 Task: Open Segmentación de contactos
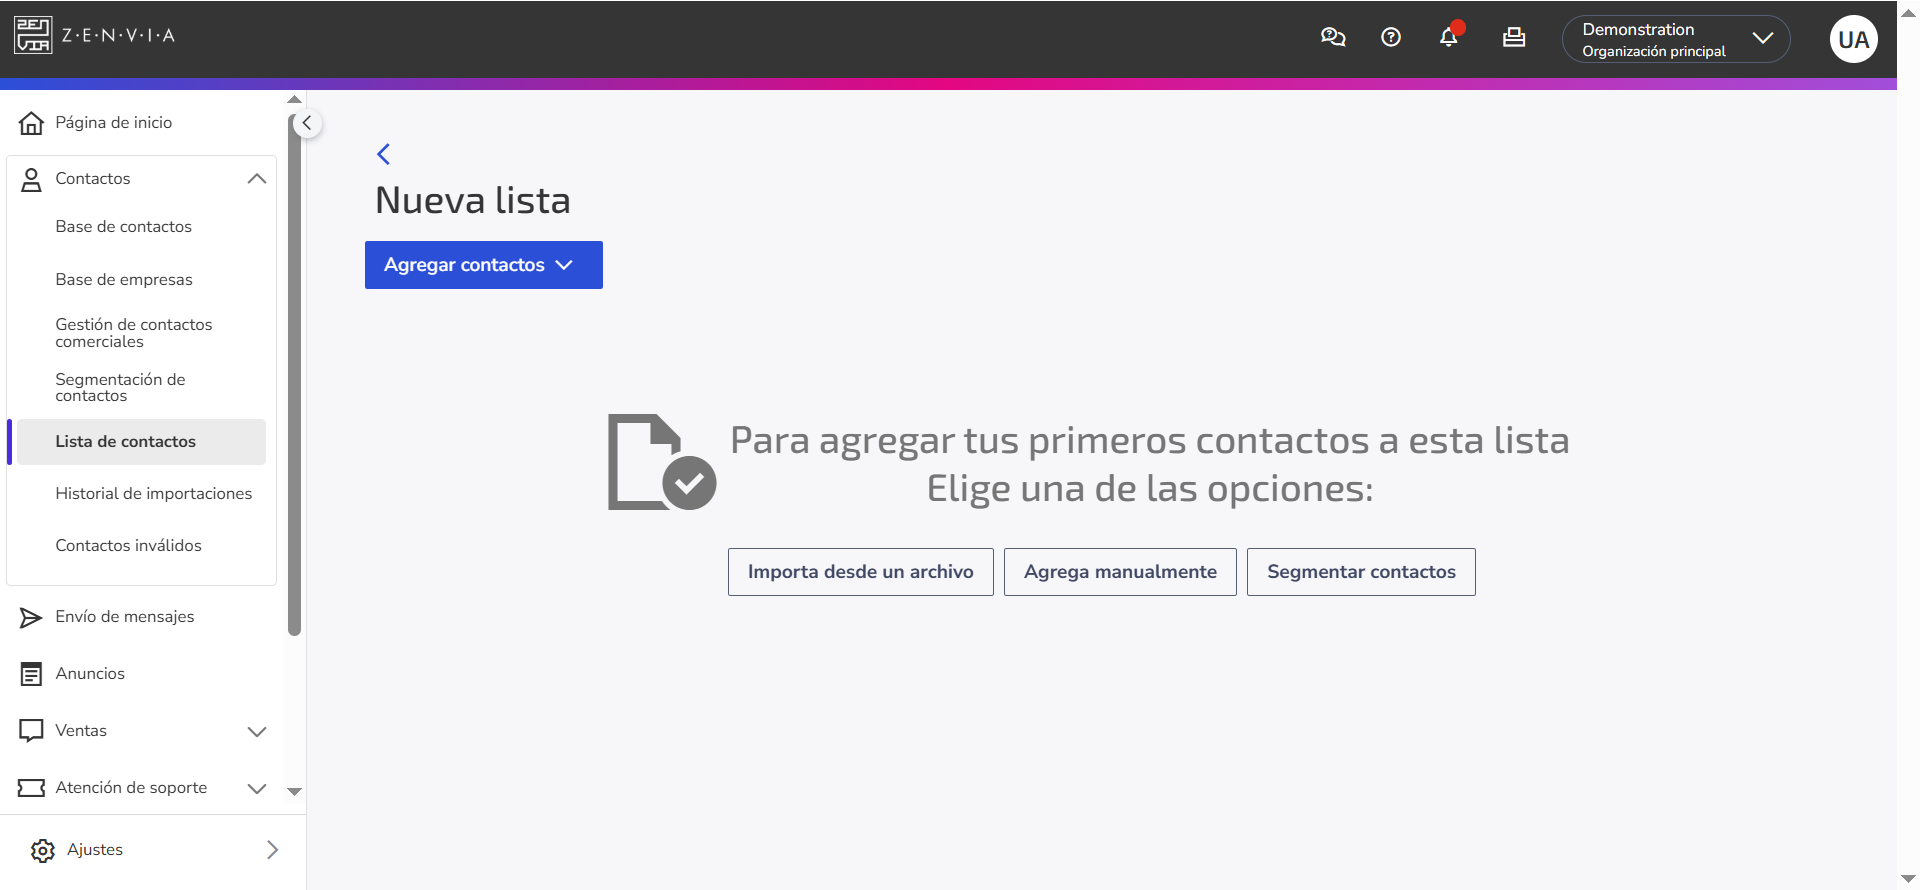120,388
